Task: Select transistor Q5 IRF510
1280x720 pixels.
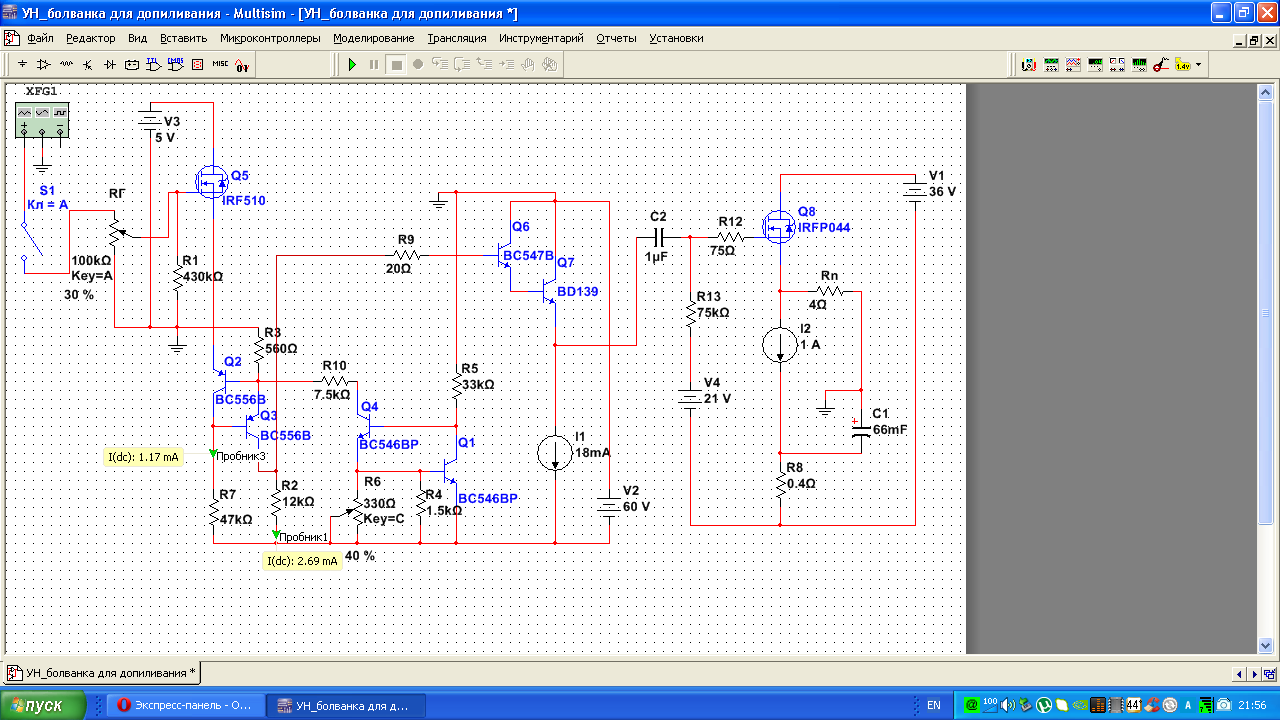Action: pos(212,183)
